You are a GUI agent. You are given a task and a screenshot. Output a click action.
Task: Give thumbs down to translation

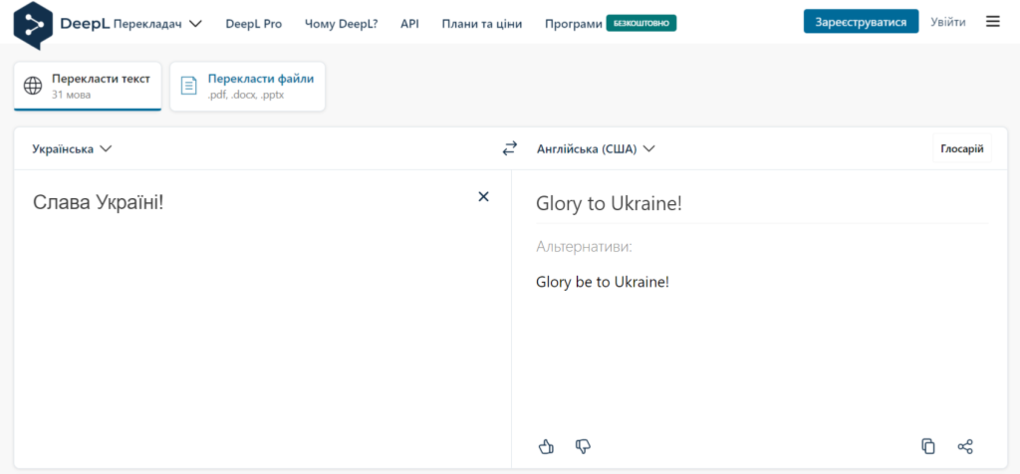583,446
